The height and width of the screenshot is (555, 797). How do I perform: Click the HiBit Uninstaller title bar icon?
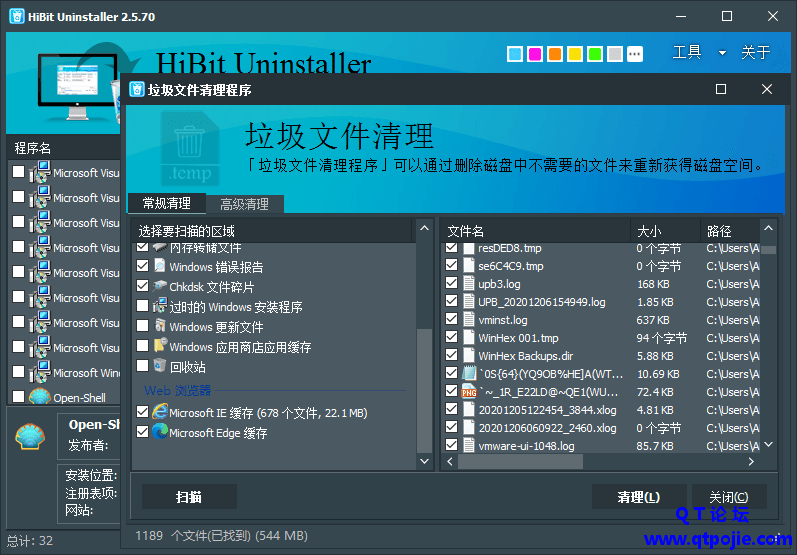tap(17, 16)
